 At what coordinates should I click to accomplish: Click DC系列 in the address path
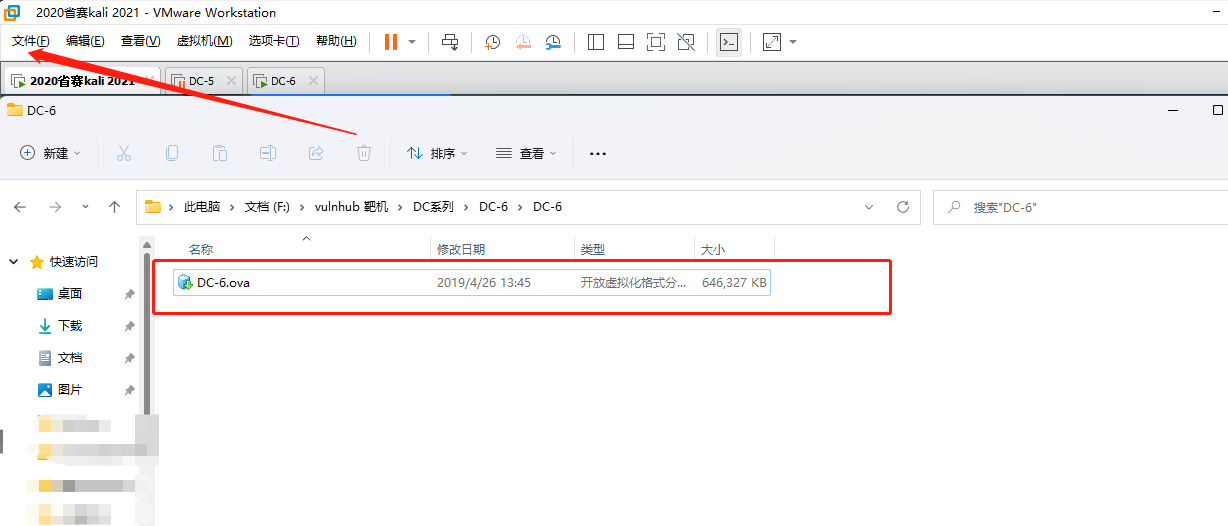click(433, 207)
